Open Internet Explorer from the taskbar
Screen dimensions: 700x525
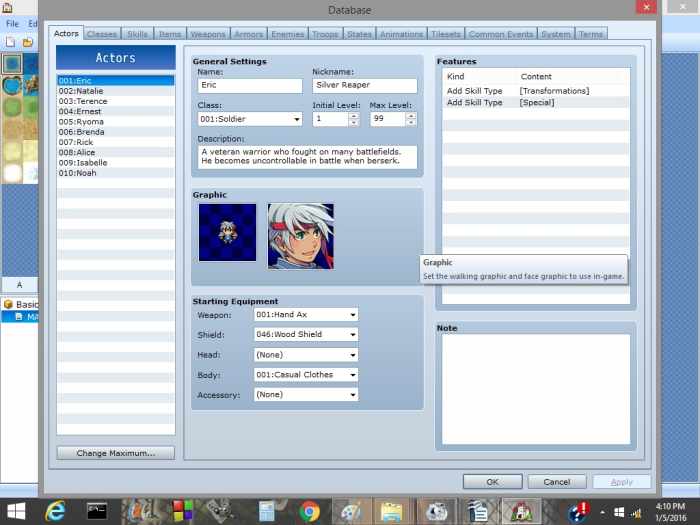point(56,511)
